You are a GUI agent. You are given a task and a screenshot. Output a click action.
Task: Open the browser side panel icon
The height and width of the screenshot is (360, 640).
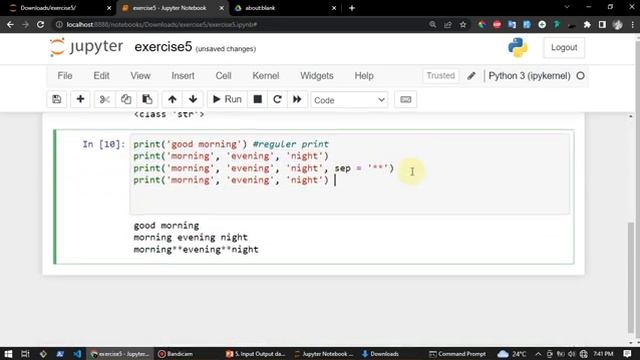click(602, 24)
